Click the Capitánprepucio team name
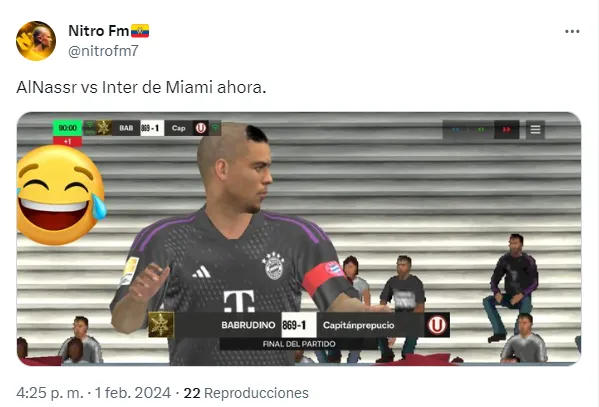The image size is (599, 407). coord(359,325)
